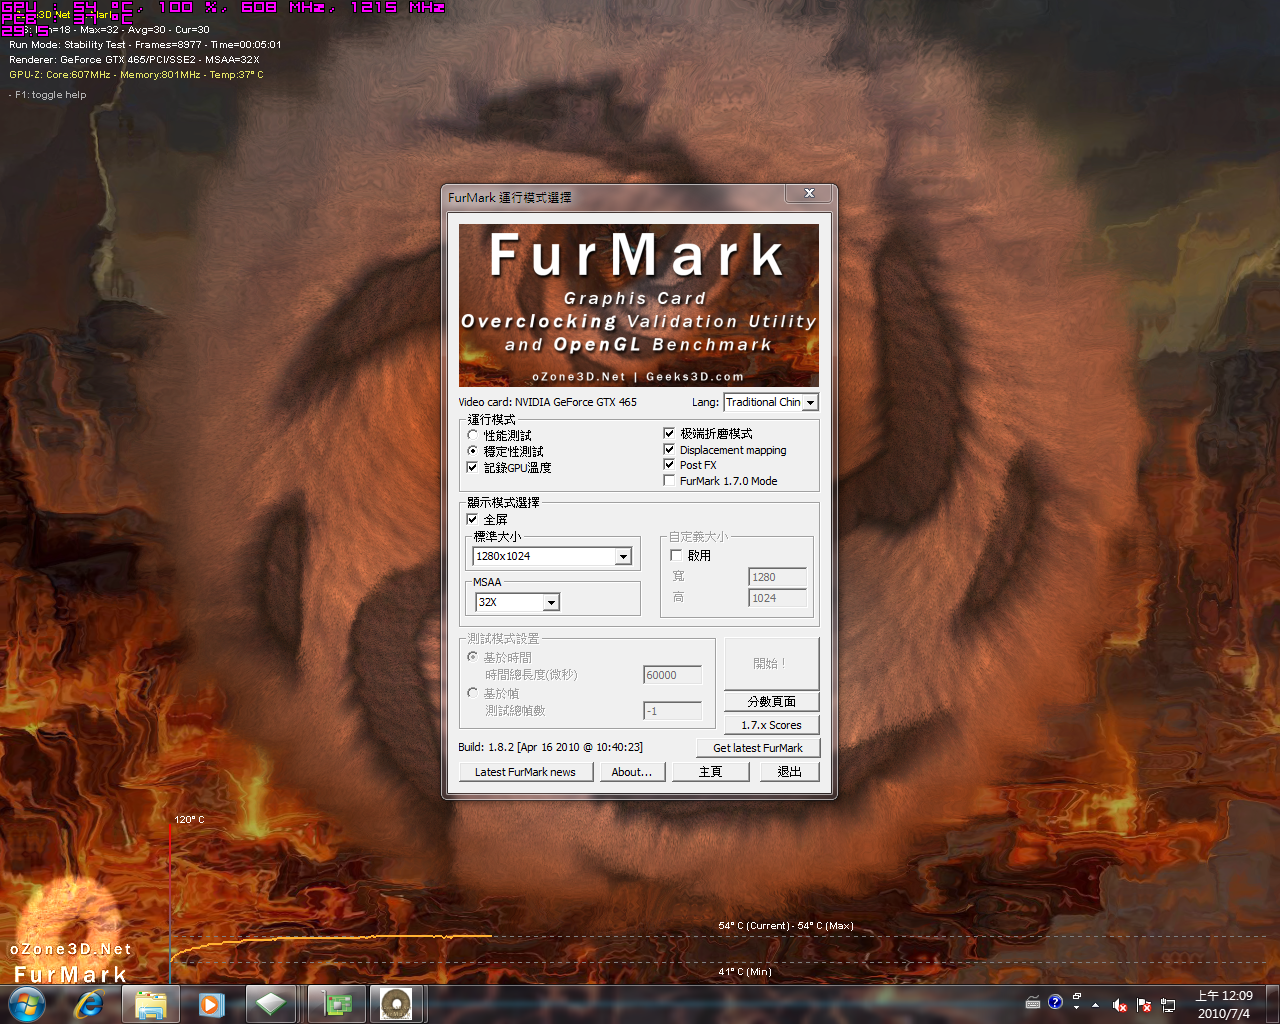This screenshot has height=1024, width=1280.
Task: Click the Run Mode: Stability Test overlay line
Action: coord(145,45)
